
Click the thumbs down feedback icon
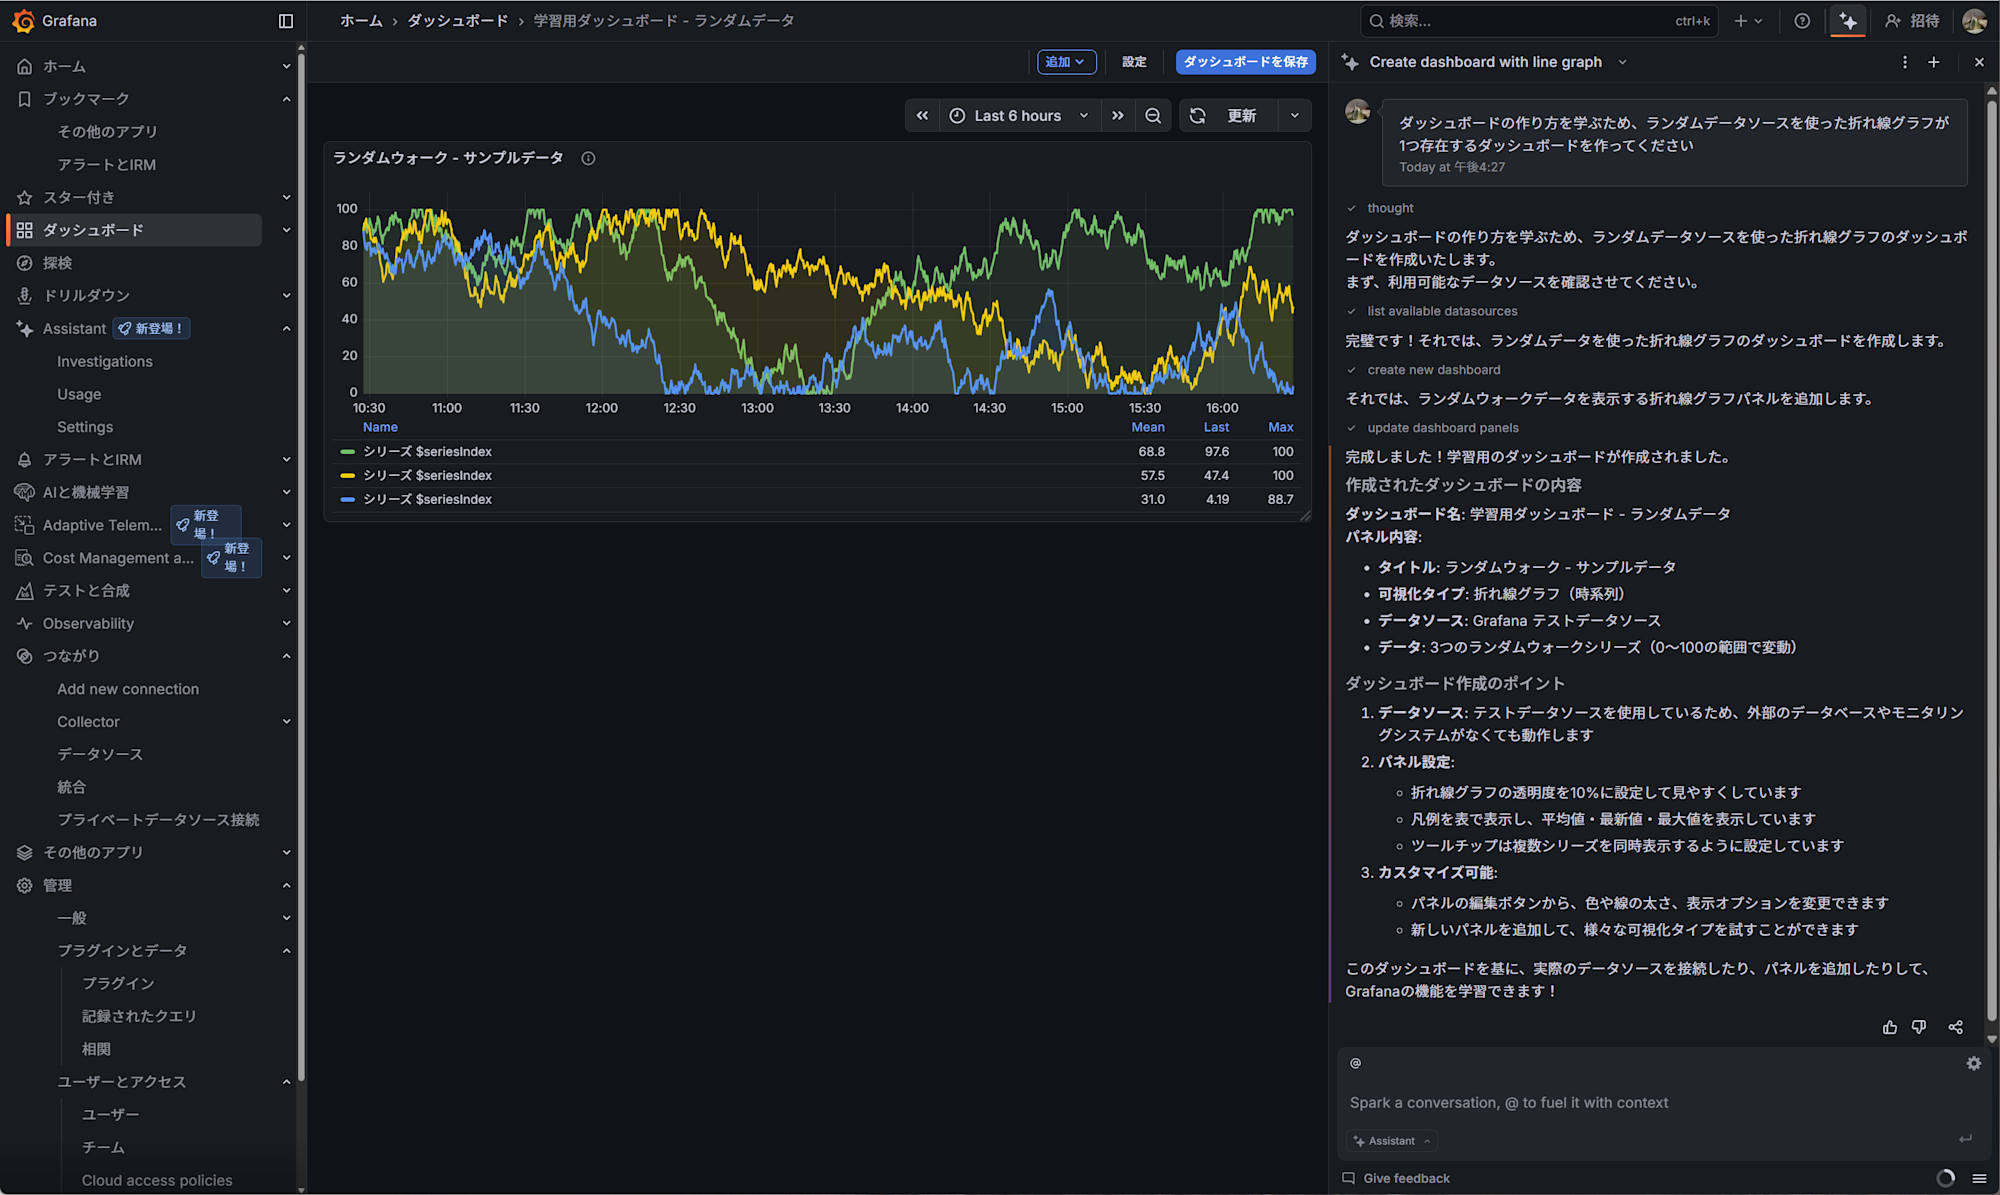click(x=1919, y=1027)
